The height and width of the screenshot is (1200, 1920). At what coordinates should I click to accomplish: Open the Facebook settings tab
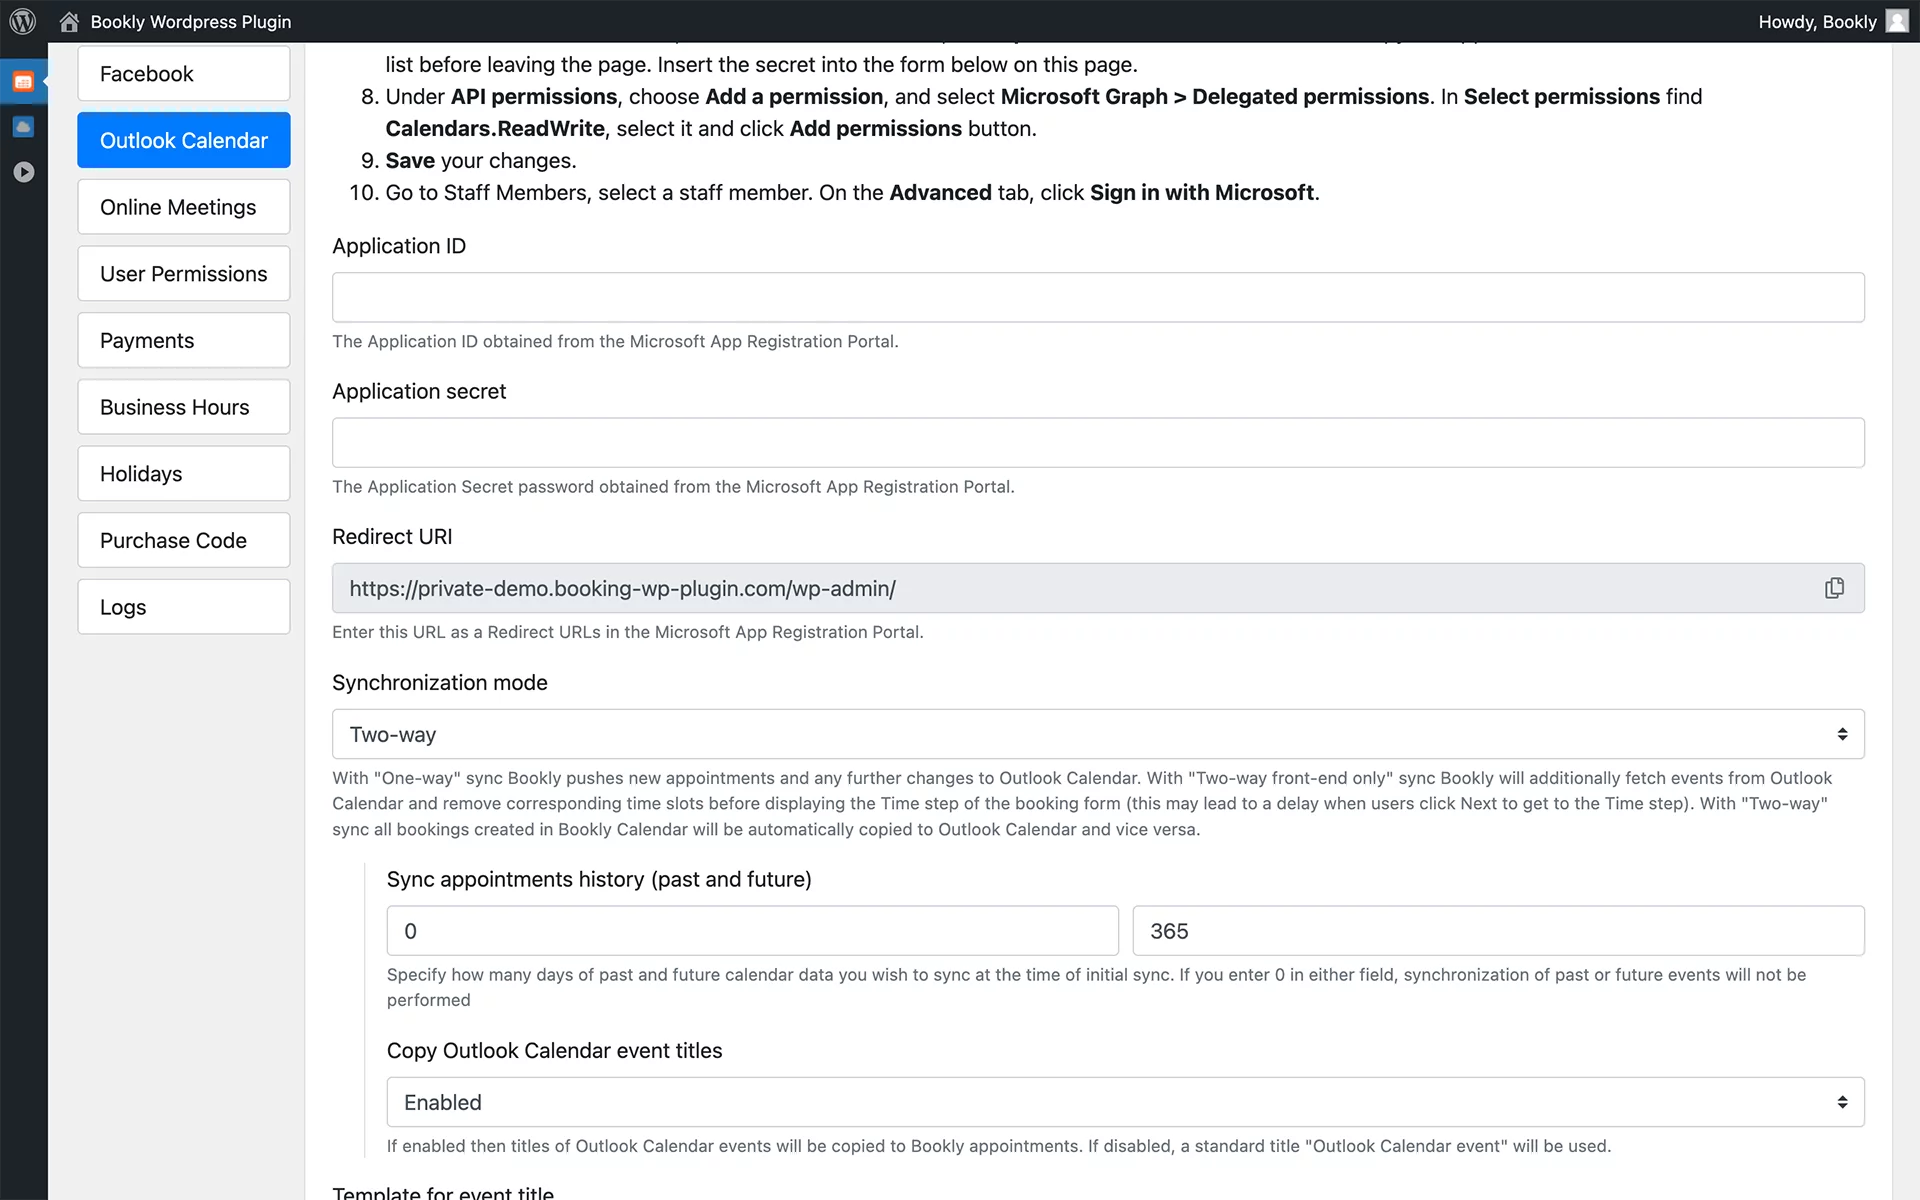[184, 74]
